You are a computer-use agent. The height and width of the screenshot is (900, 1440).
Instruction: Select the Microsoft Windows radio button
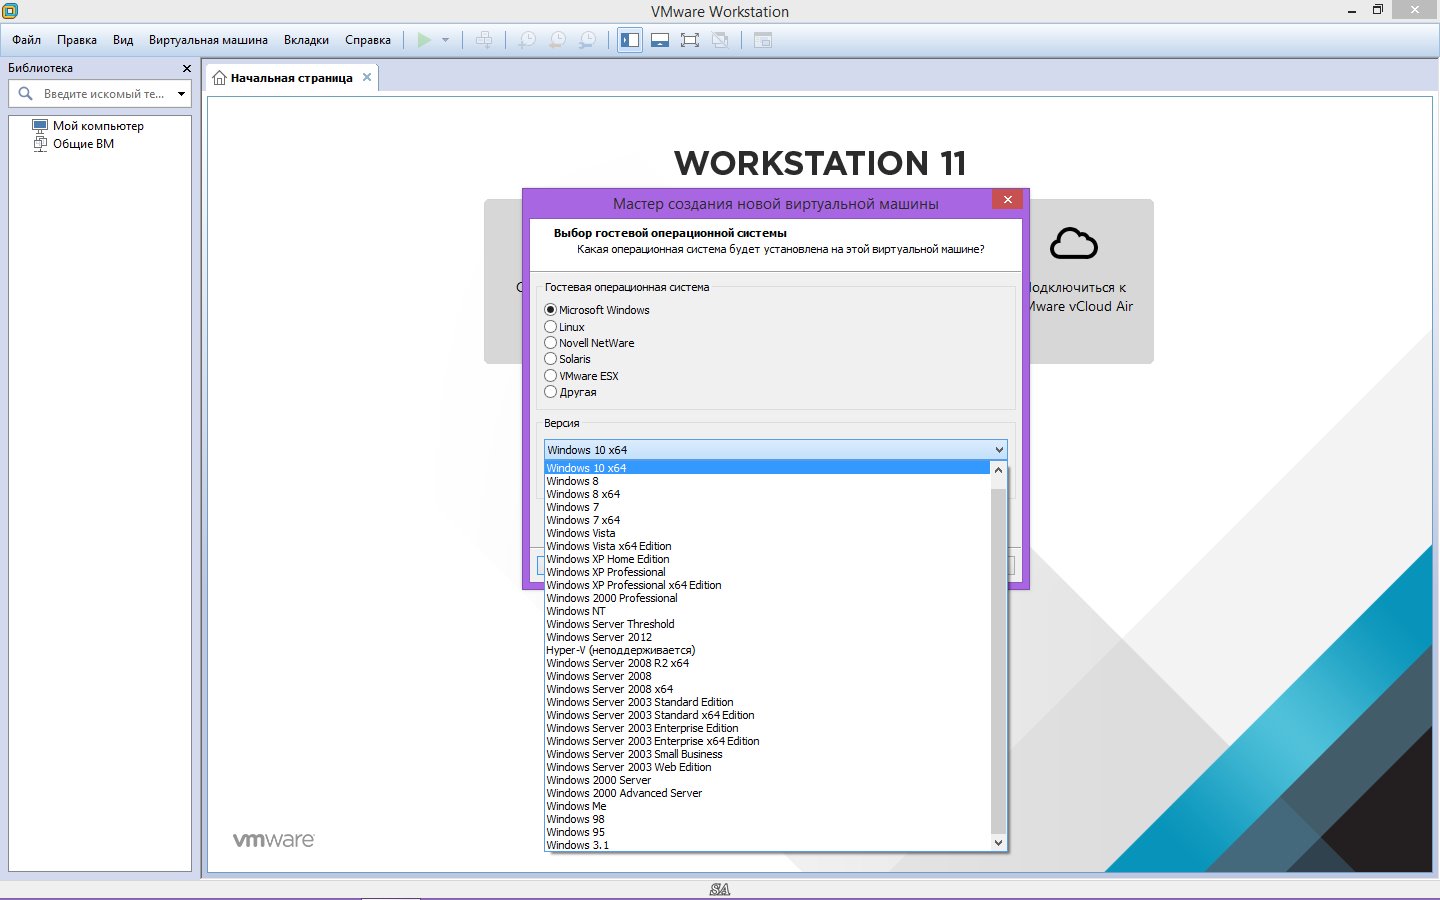point(550,310)
